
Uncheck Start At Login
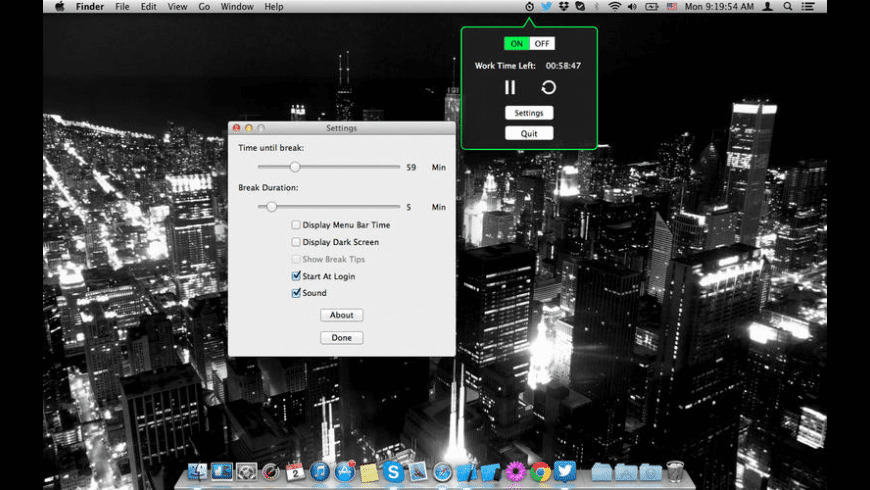[296, 276]
